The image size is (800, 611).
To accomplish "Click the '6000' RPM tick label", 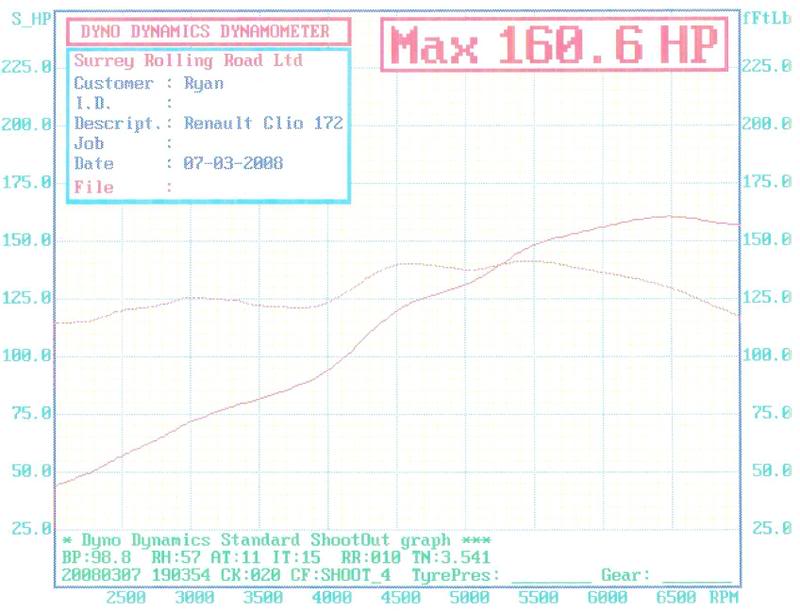I will (x=607, y=597).
